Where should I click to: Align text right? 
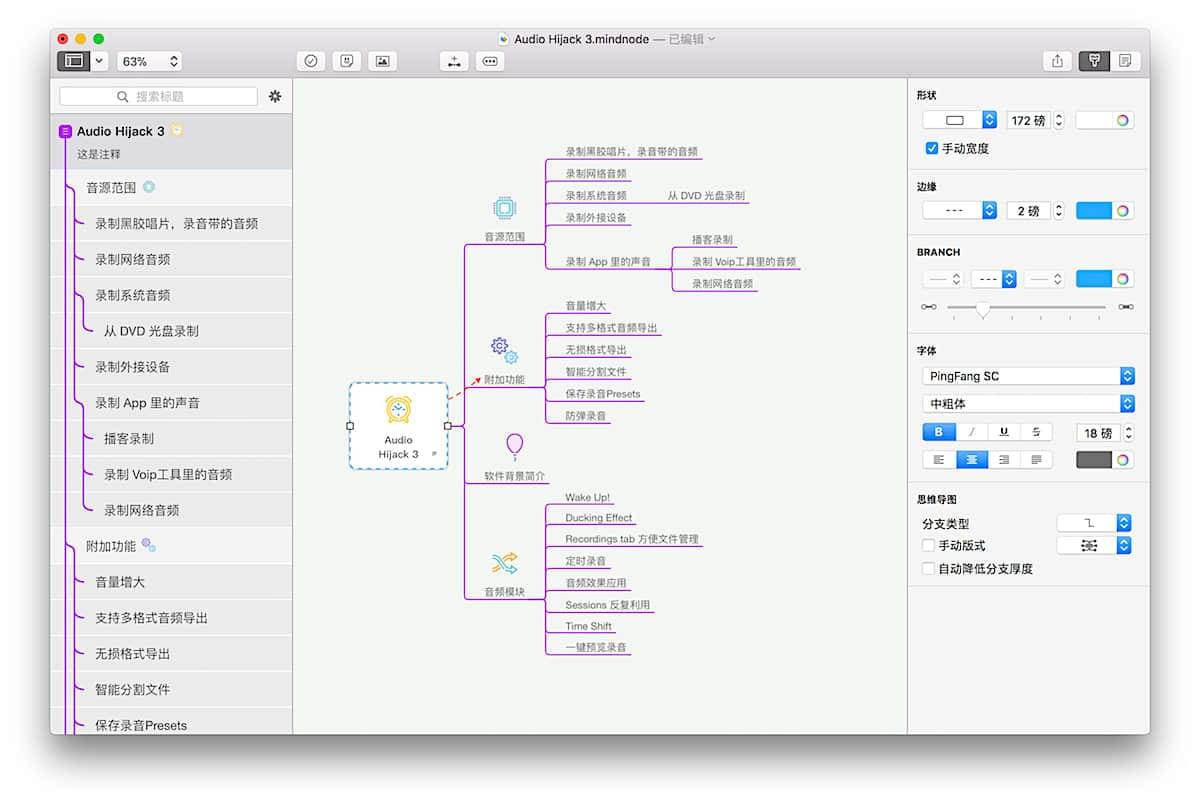(1003, 460)
